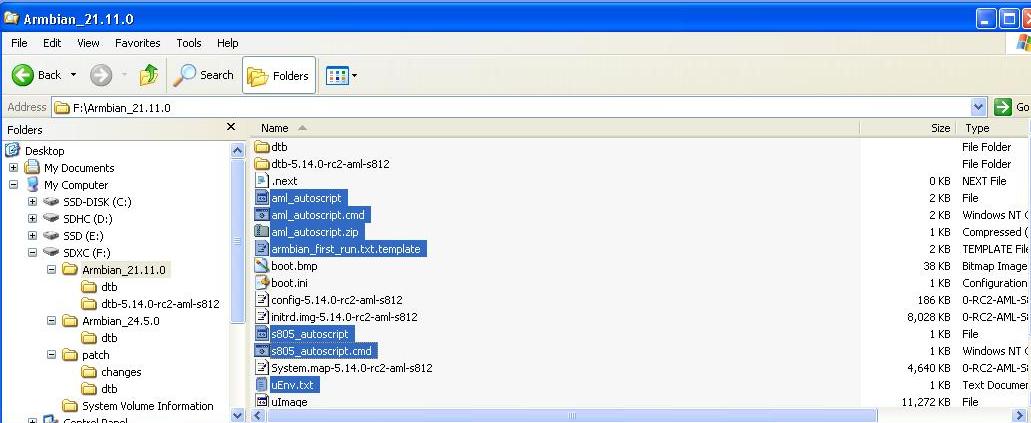Open the Tools menu
This screenshot has height=423, width=1031.
pos(189,43)
